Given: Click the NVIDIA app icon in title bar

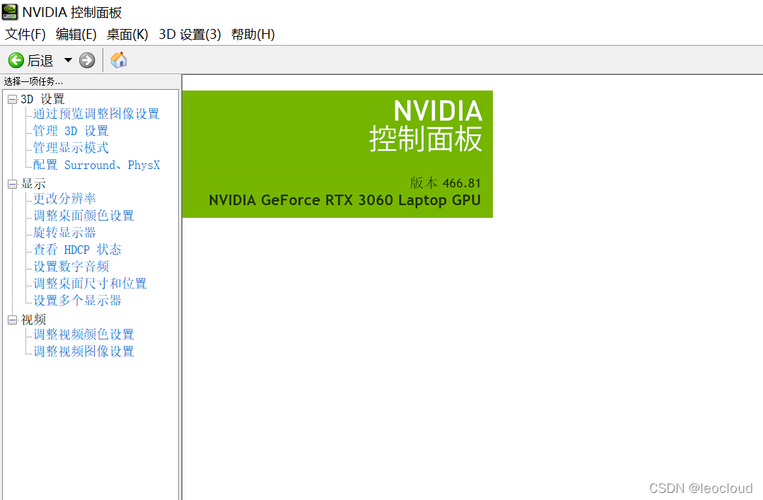Looking at the screenshot, I should tap(10, 12).
